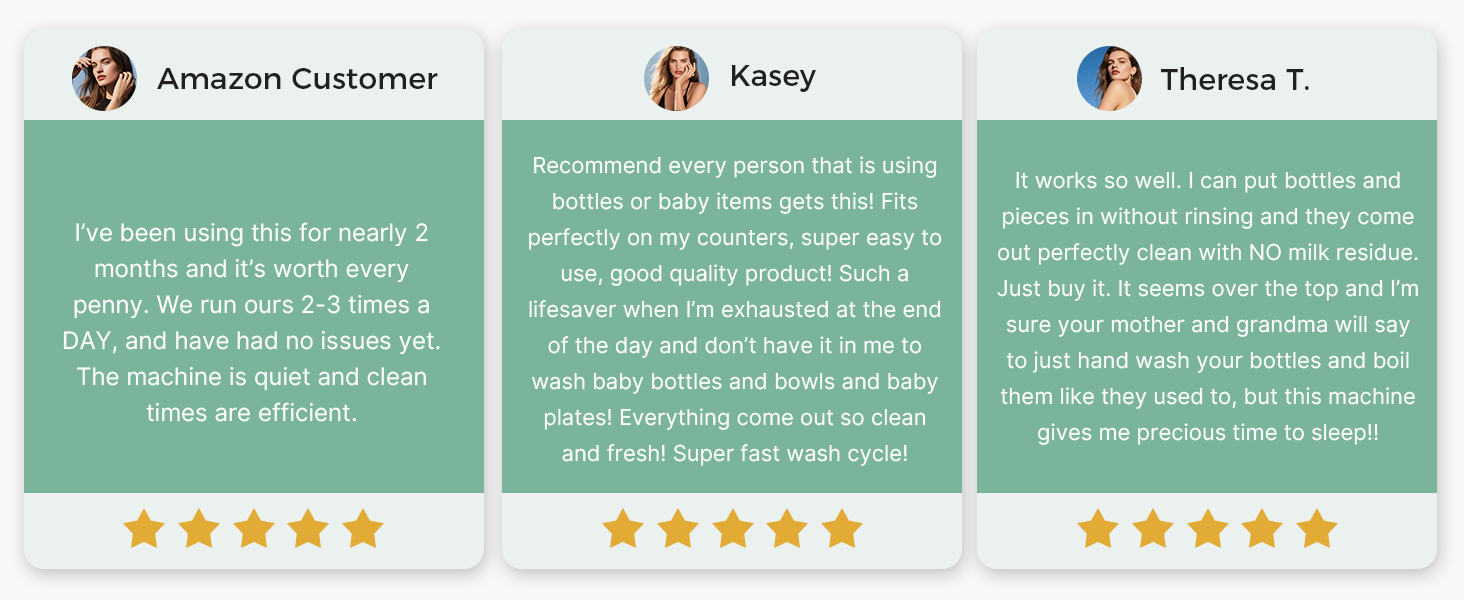Click the "Amazon Customer" reviewer name
1464x600 pixels.
pos(297,79)
